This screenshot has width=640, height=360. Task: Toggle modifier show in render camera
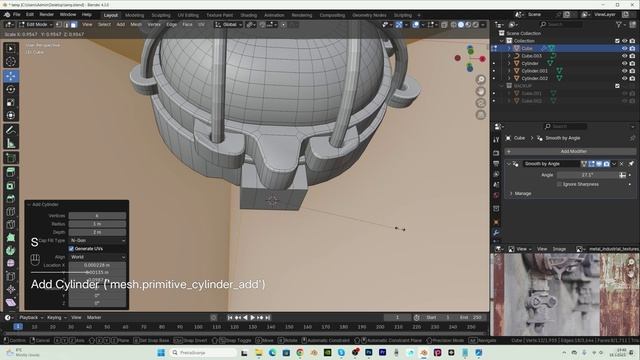607,164
